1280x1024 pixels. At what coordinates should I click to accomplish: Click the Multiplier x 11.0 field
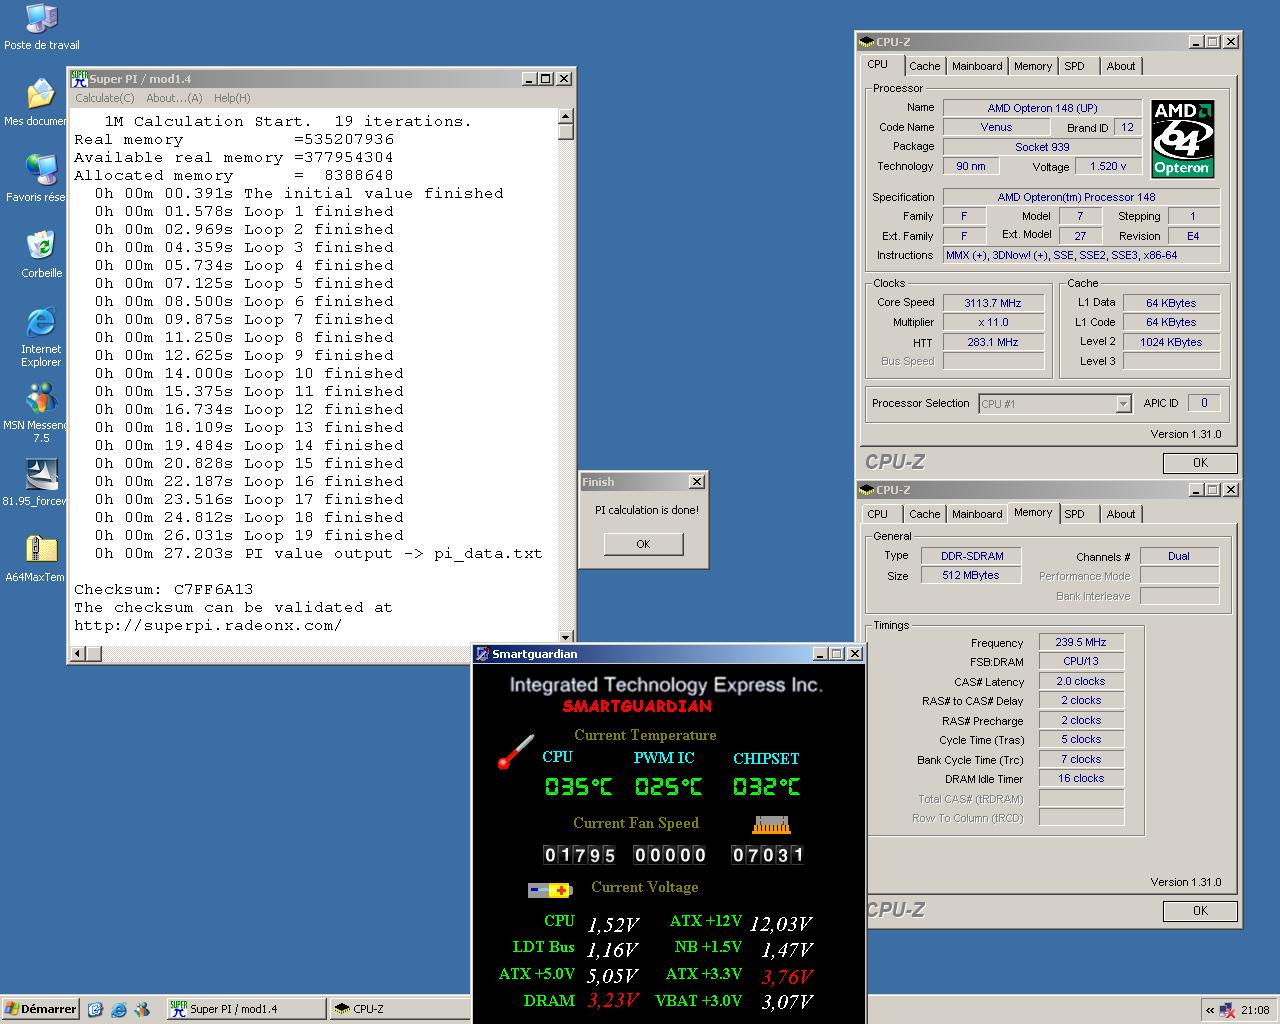(993, 322)
